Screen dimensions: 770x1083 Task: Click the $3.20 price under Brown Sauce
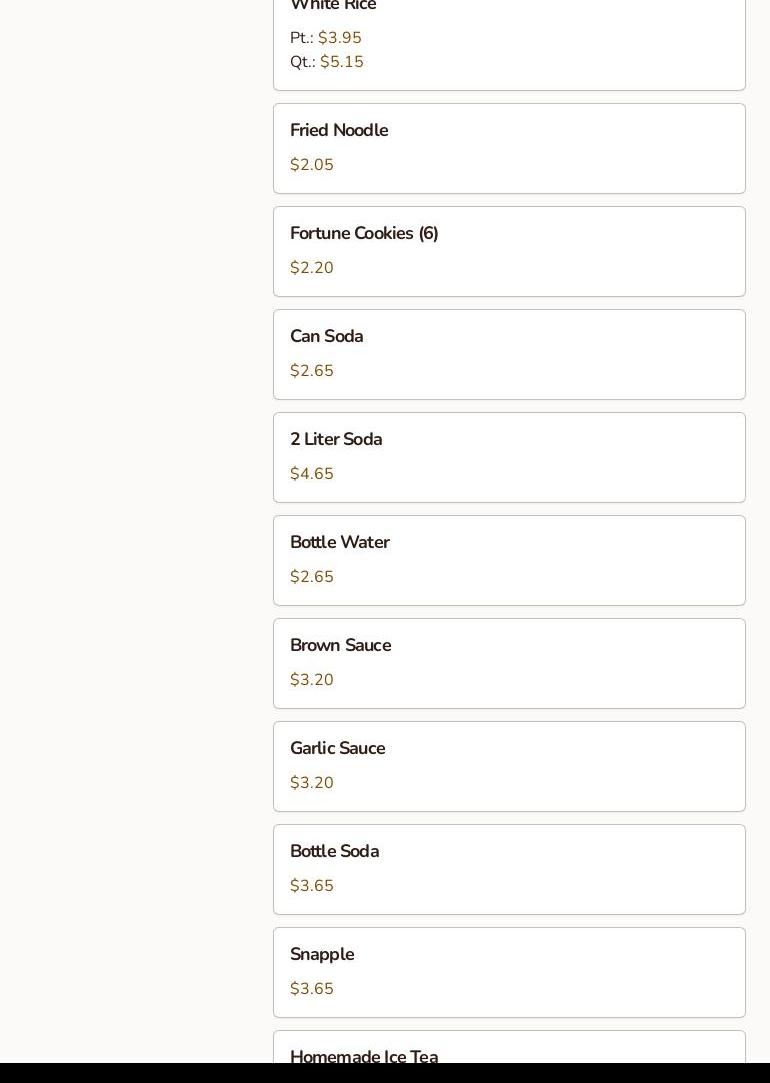[x=312, y=680]
